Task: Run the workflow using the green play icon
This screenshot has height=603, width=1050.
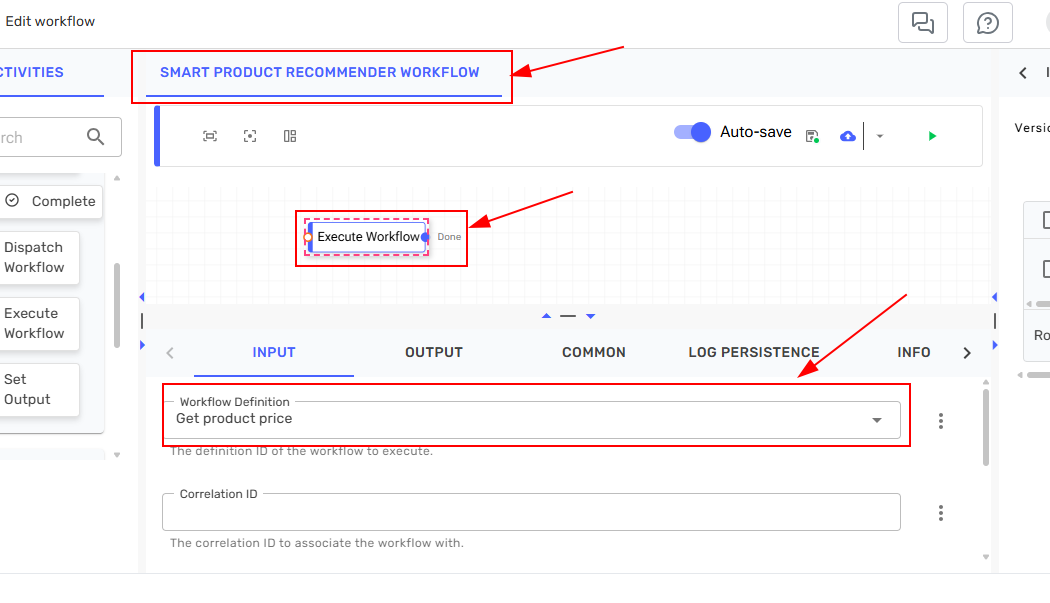Action: click(932, 135)
